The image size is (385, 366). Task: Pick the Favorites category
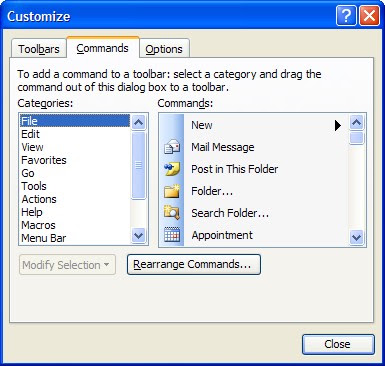(x=75, y=160)
